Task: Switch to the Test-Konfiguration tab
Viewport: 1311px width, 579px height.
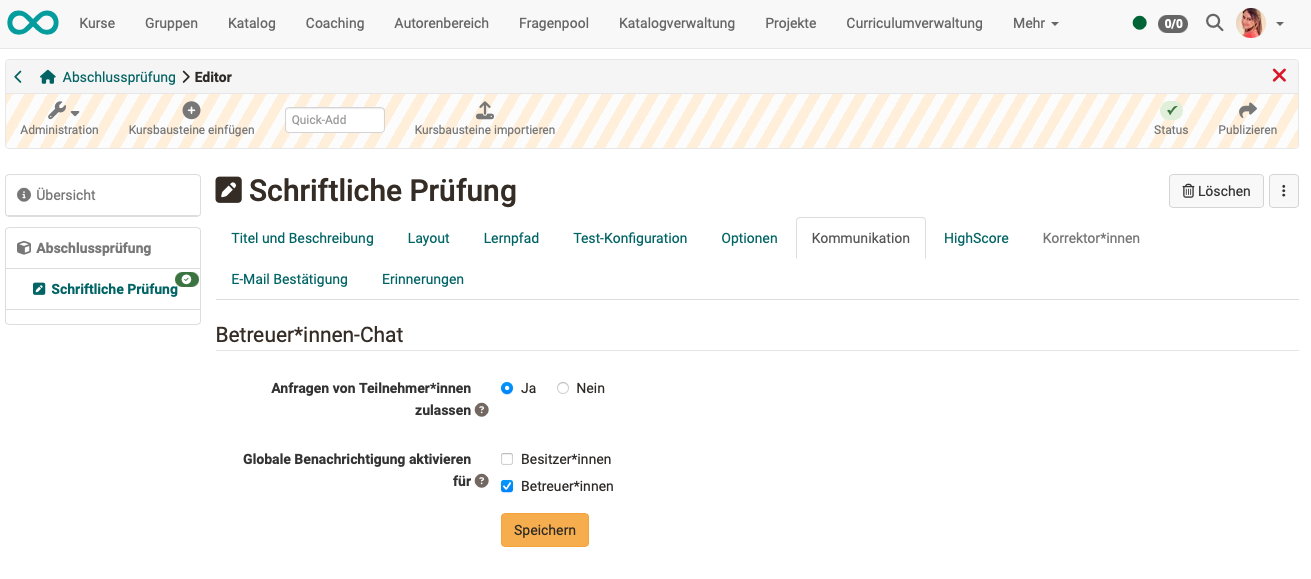Action: (630, 238)
